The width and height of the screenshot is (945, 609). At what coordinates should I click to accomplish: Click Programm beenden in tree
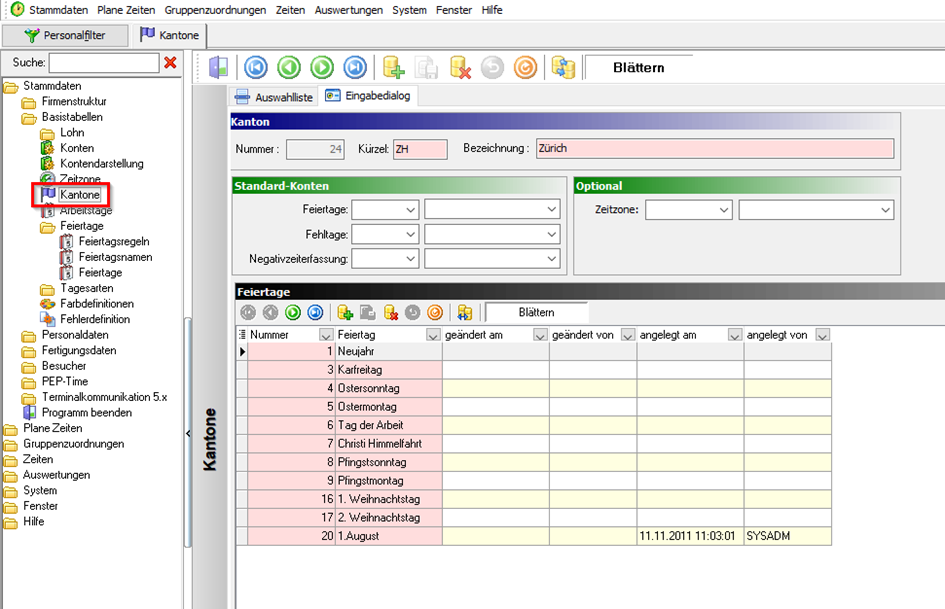coord(87,413)
